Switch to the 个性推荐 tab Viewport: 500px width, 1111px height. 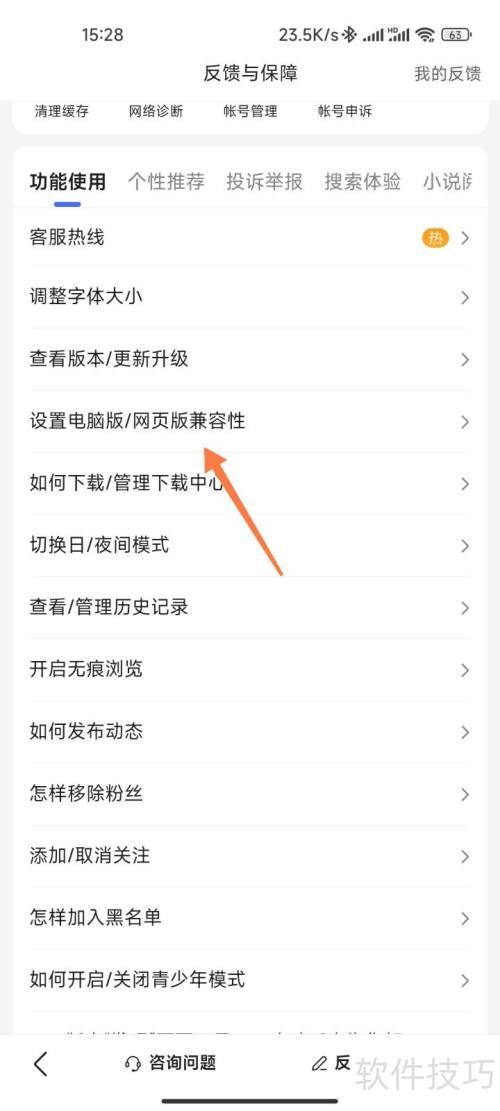point(166,181)
